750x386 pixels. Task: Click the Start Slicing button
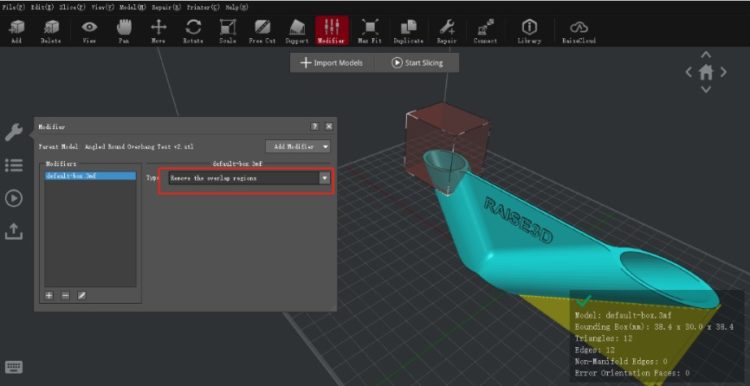click(417, 63)
